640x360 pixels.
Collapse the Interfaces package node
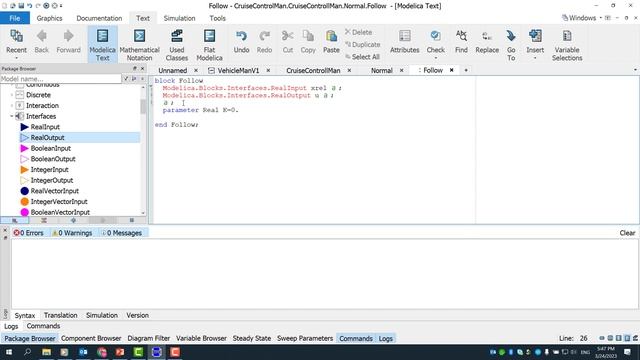12,116
